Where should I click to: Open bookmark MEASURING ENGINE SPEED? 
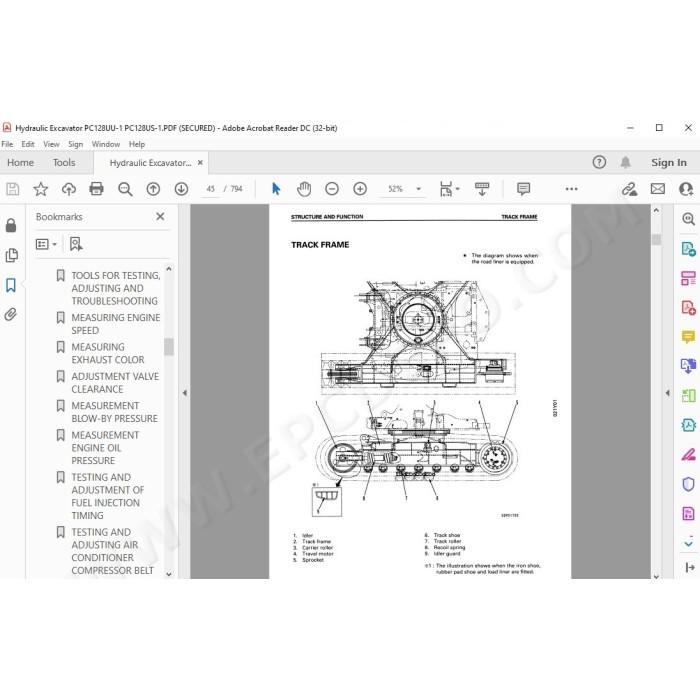[116, 324]
